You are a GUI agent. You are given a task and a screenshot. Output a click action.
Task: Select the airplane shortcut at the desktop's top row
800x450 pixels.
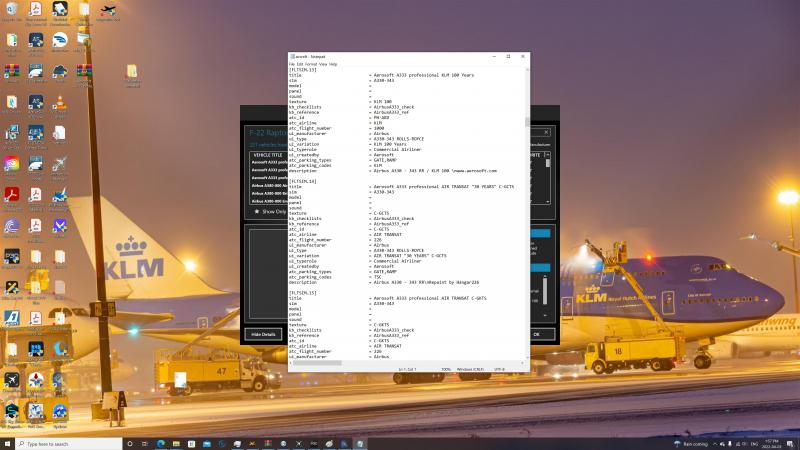click(108, 10)
